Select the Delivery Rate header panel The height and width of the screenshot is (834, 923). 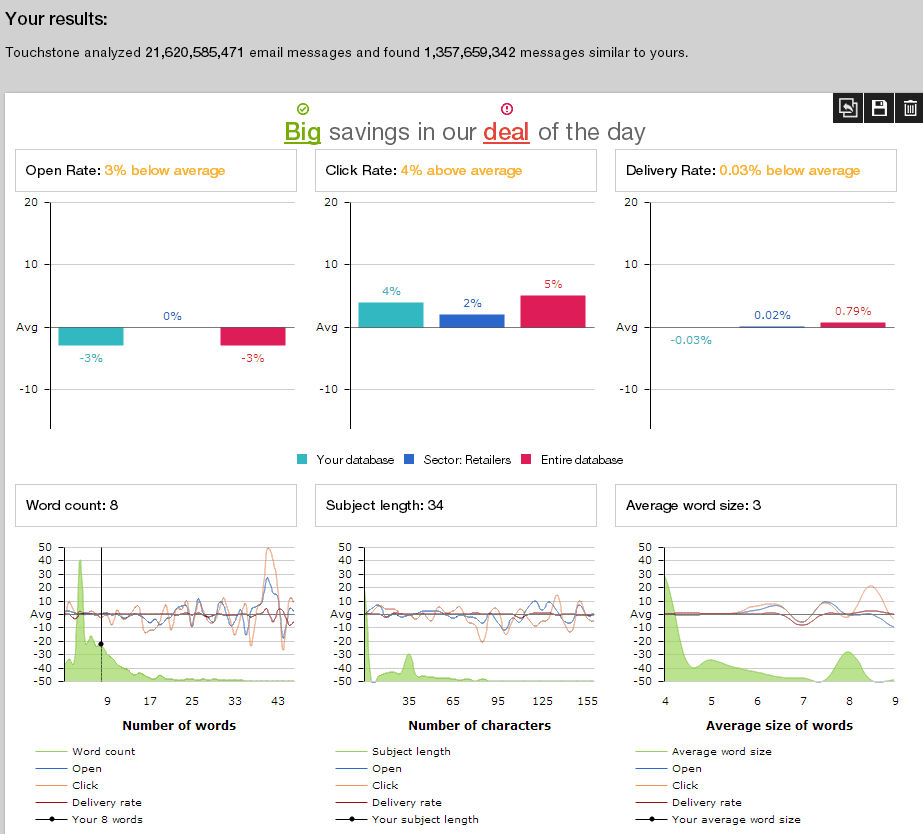tap(756, 171)
